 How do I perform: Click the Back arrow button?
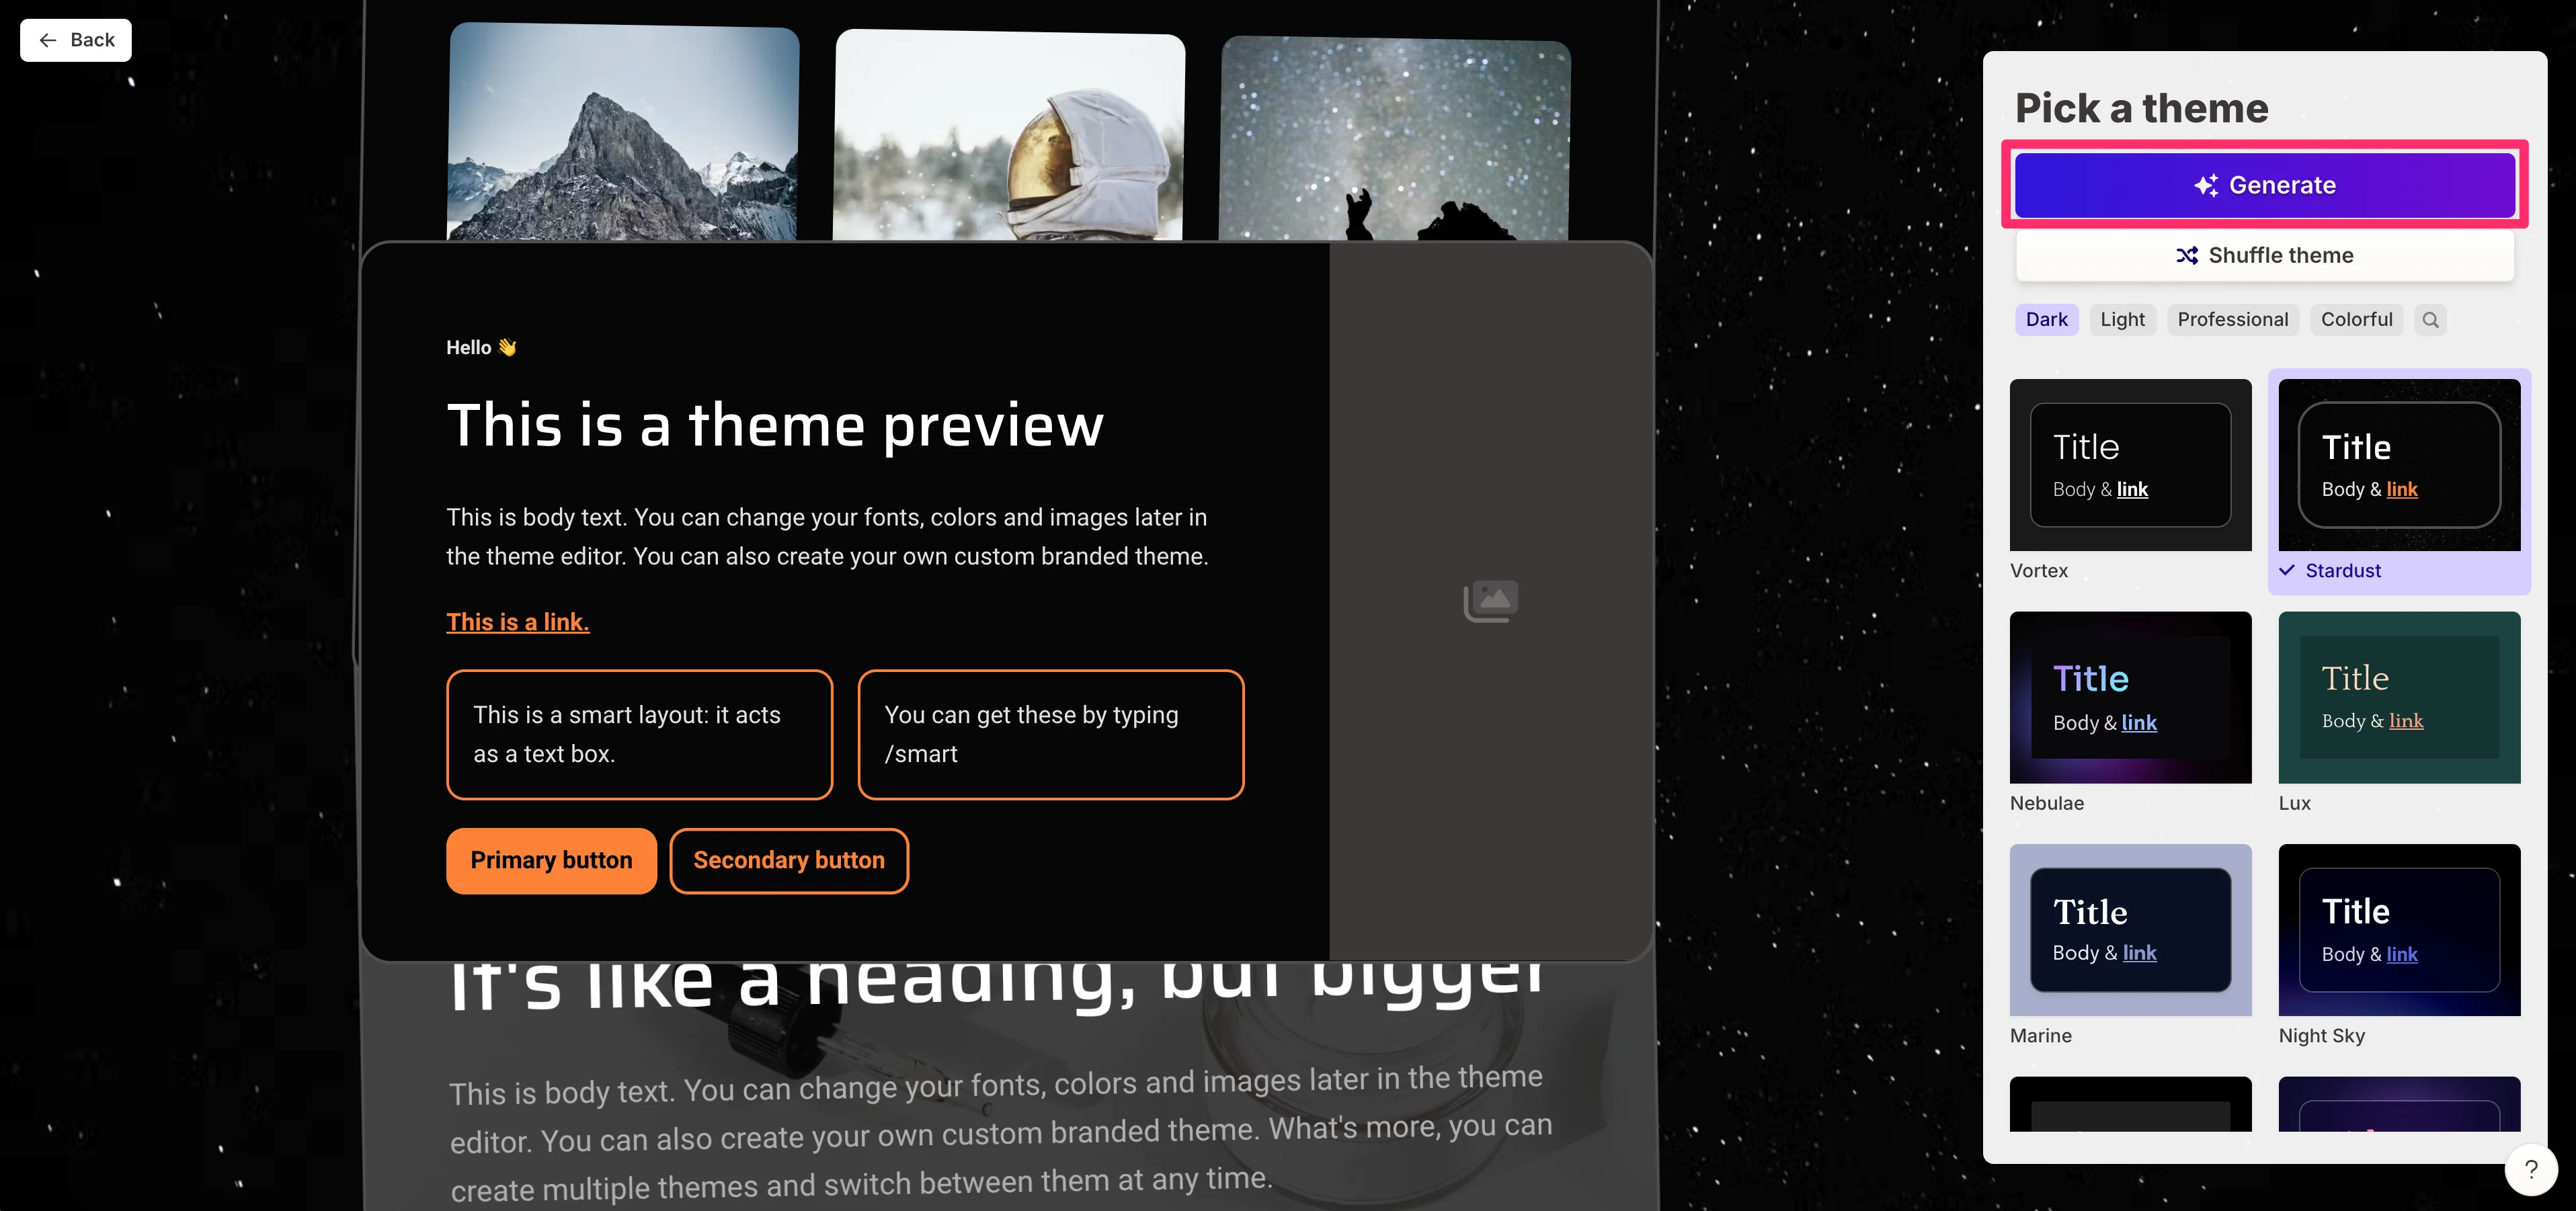pos(76,40)
